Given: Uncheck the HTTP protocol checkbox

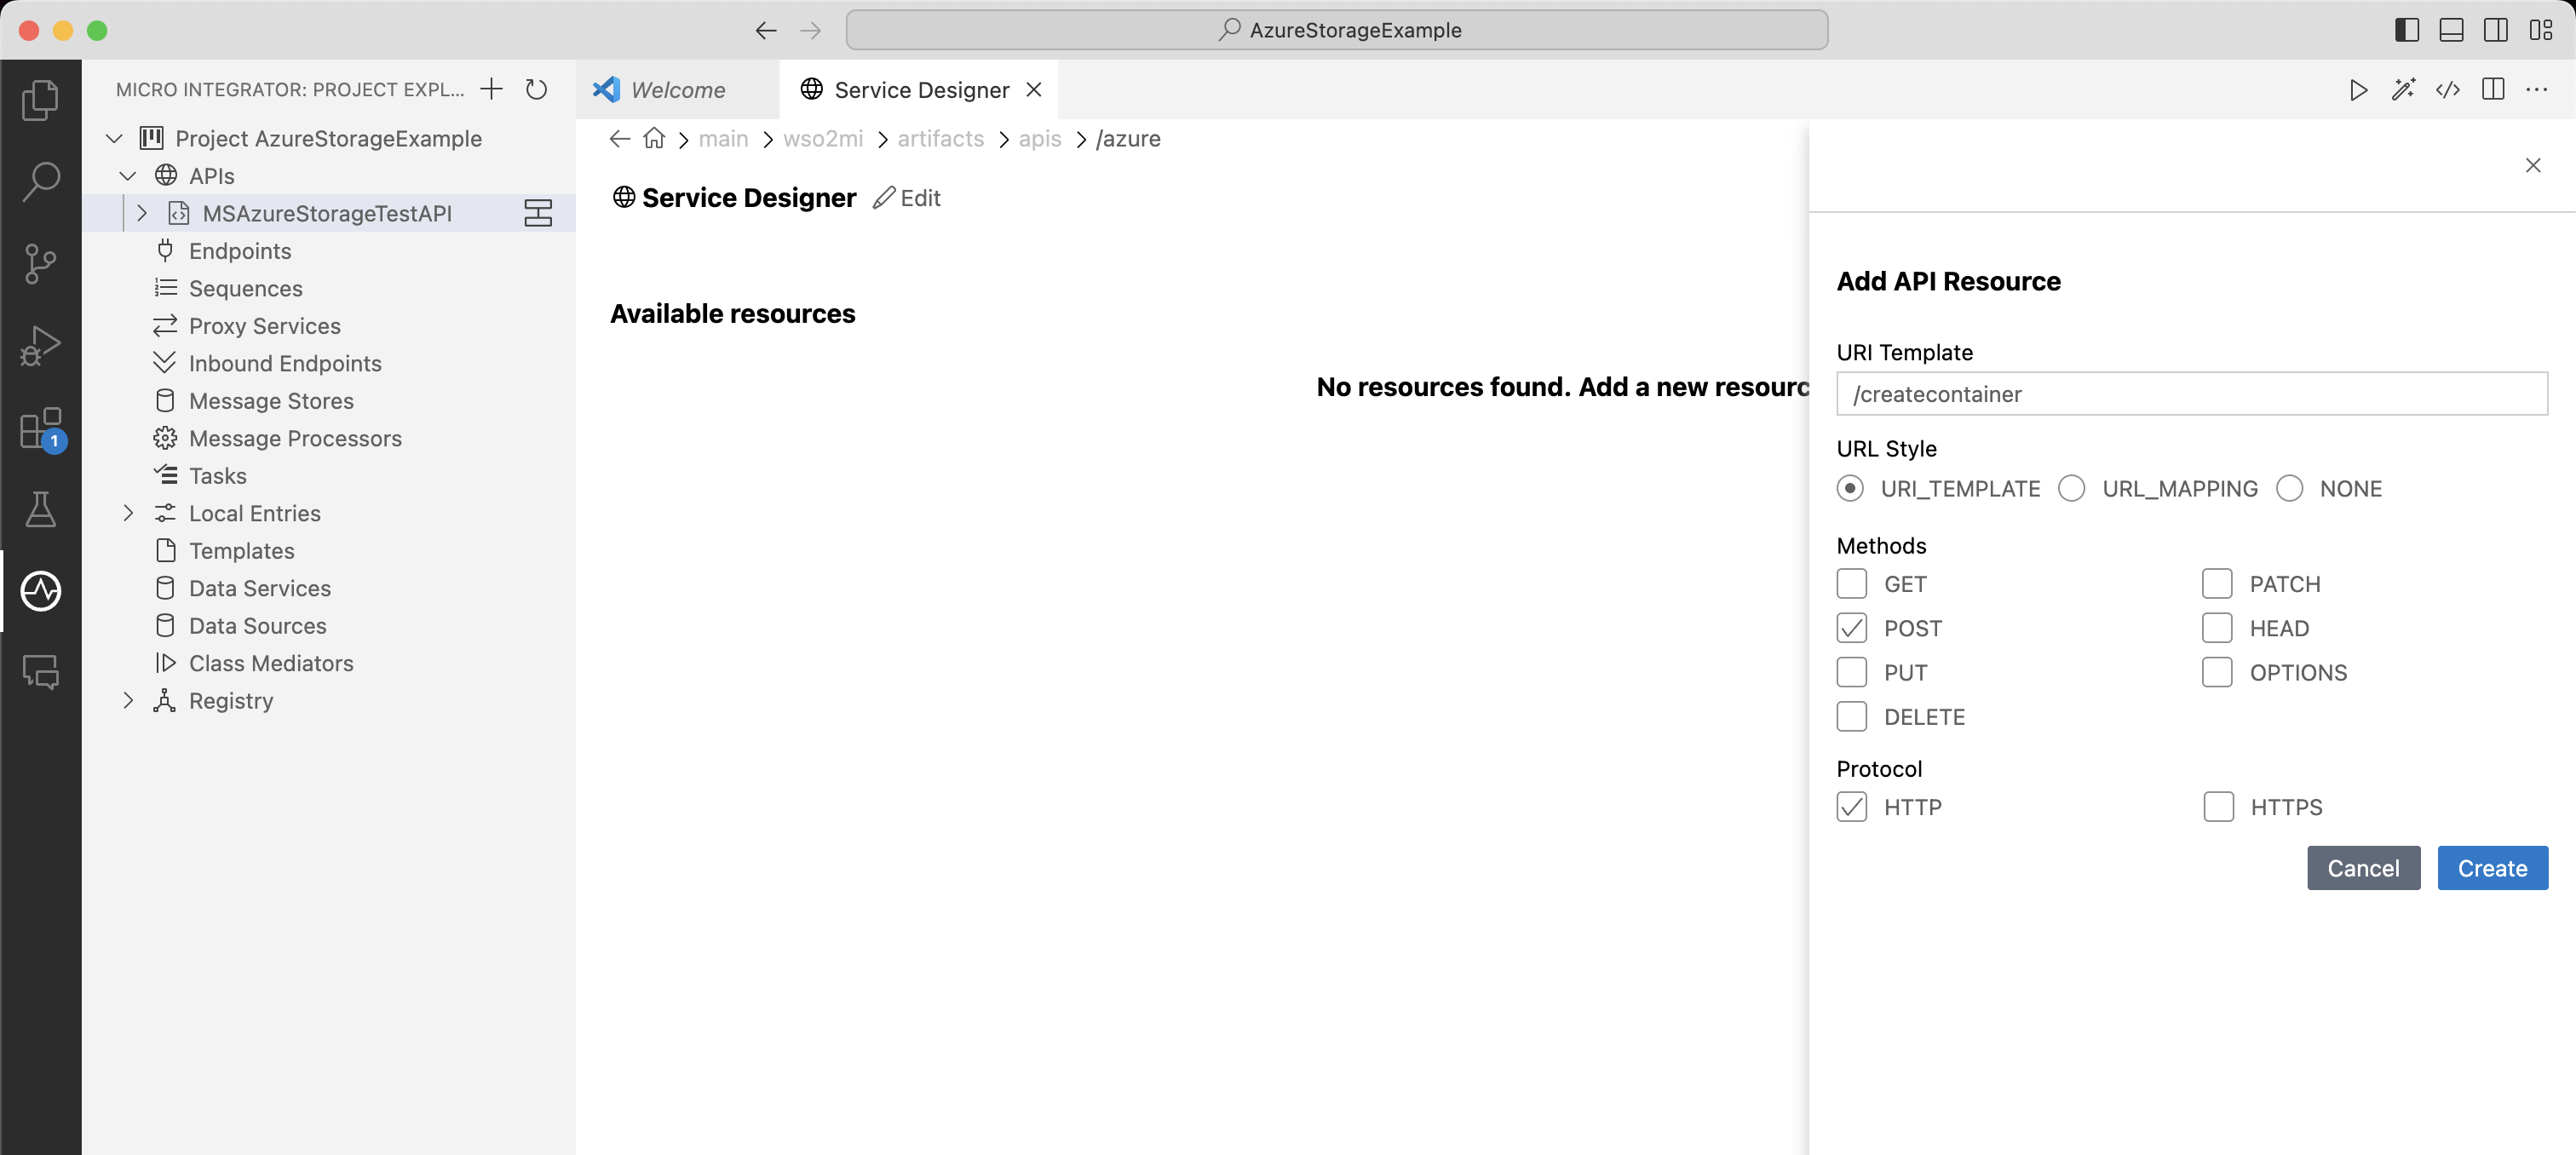Looking at the screenshot, I should point(1851,806).
